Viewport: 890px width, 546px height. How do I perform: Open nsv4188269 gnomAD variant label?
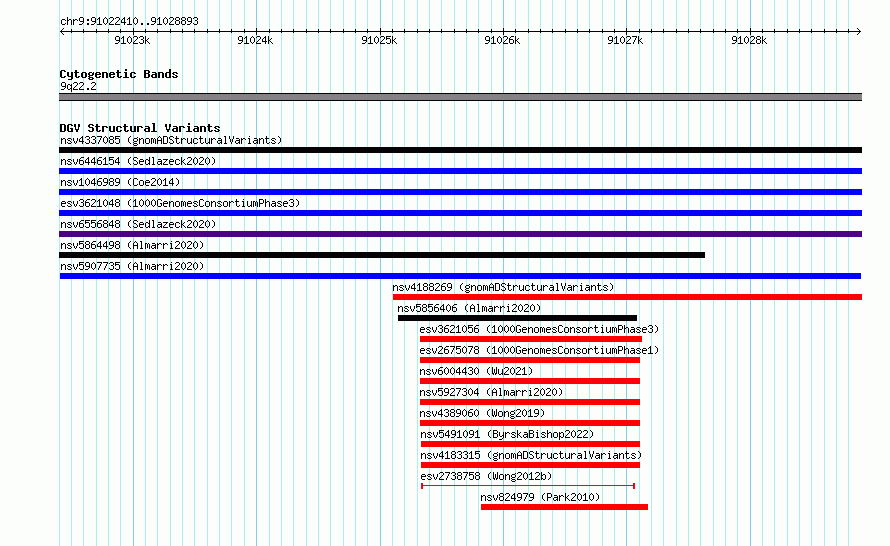(x=503, y=287)
